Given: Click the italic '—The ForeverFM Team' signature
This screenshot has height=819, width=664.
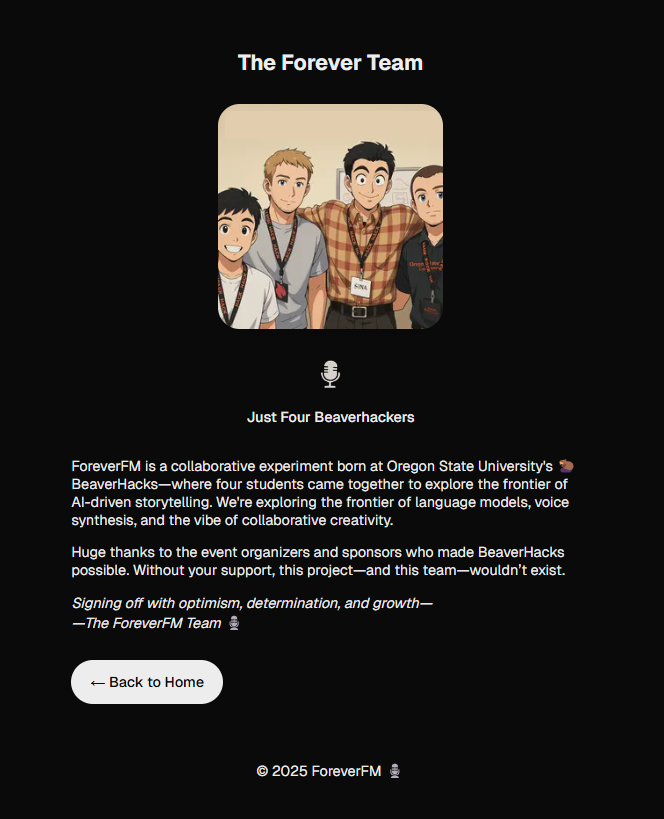Looking at the screenshot, I should coord(146,623).
